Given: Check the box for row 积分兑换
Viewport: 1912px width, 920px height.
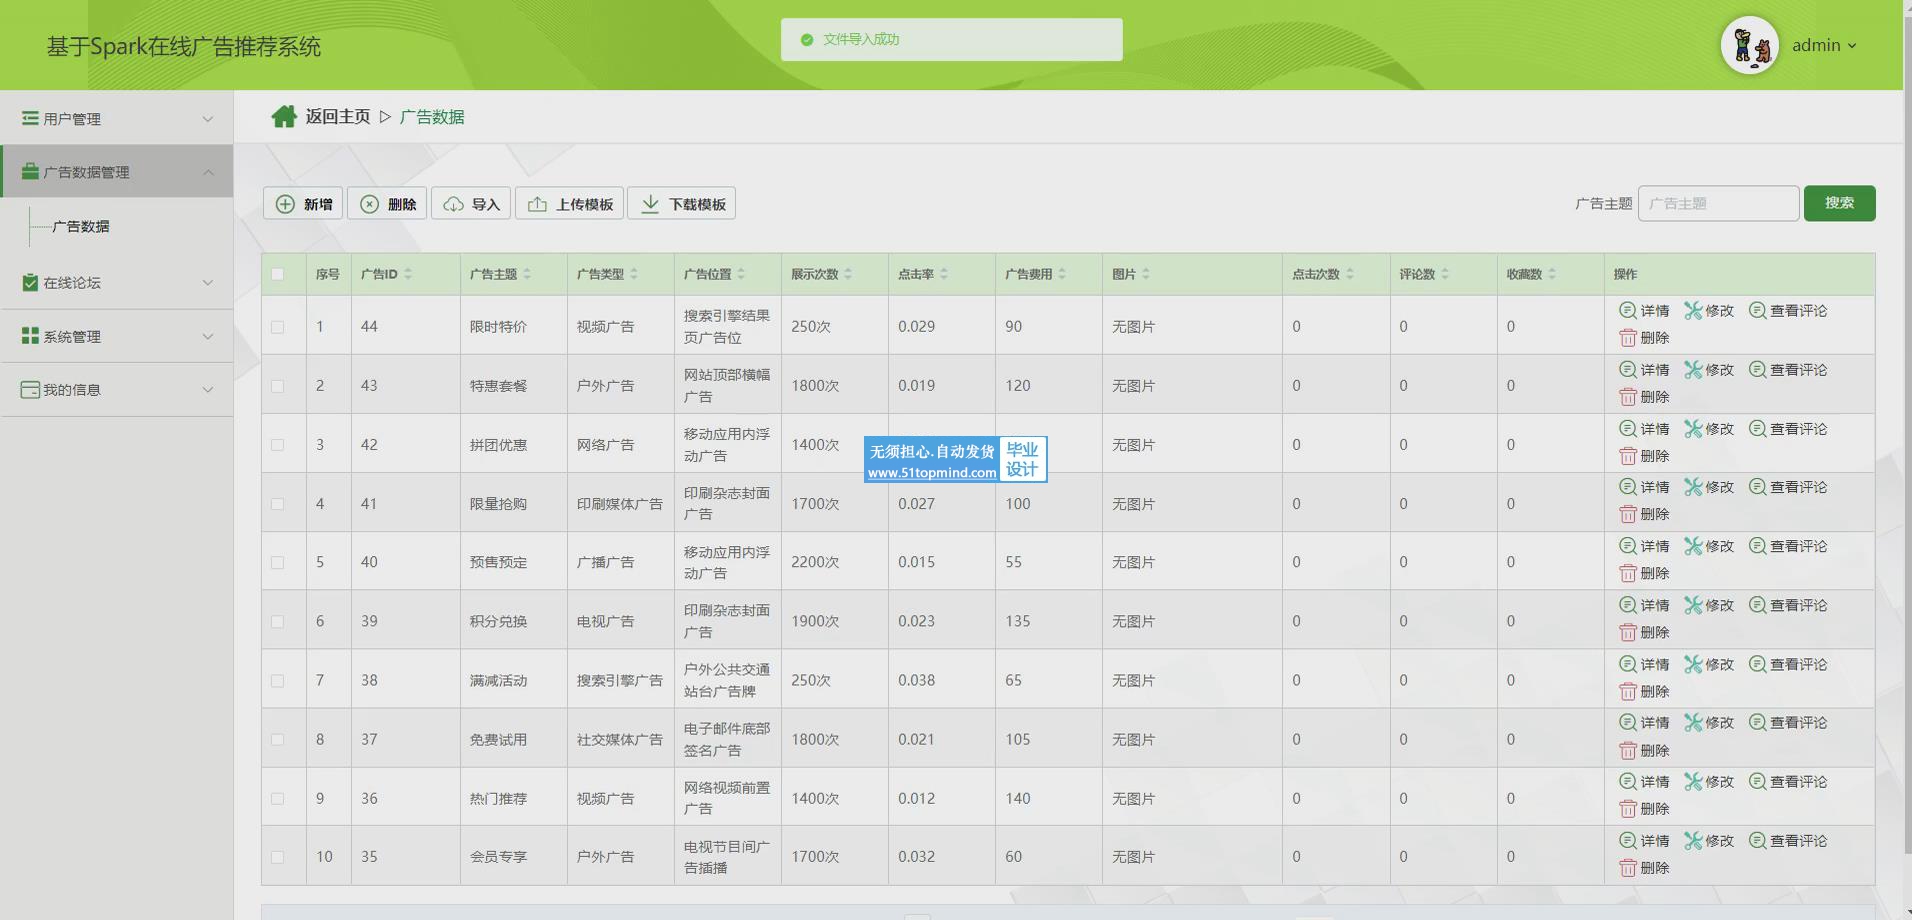Looking at the screenshot, I should pyautogui.click(x=278, y=622).
